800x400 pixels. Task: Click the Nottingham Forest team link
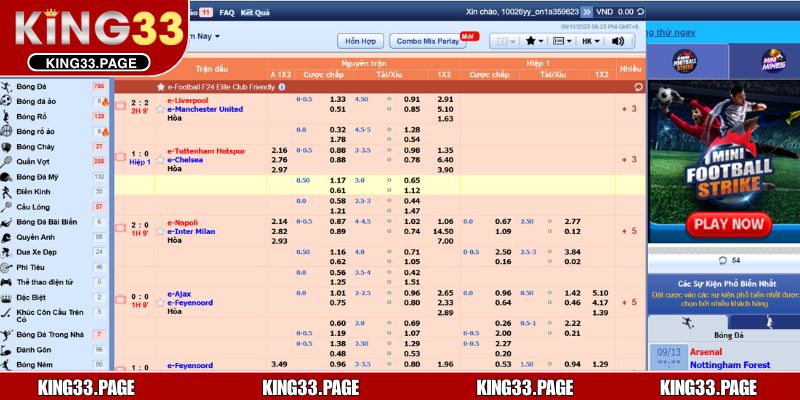coord(730,365)
